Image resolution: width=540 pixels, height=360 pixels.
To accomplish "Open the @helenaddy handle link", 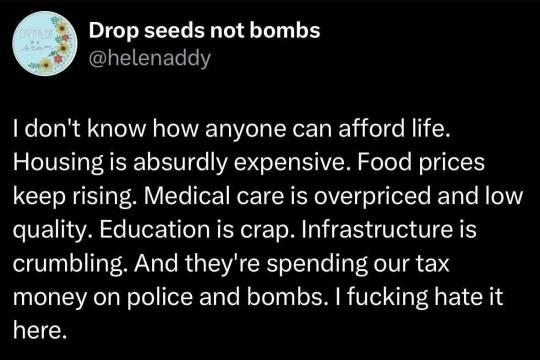I will pos(149,58).
